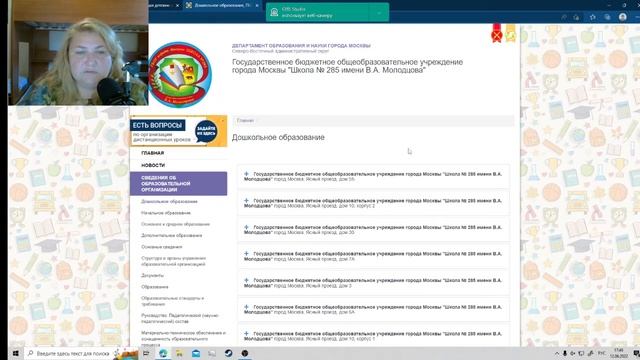Switch the РУС keyboard language indicator
The height and width of the screenshot is (360, 640).
pos(602,353)
